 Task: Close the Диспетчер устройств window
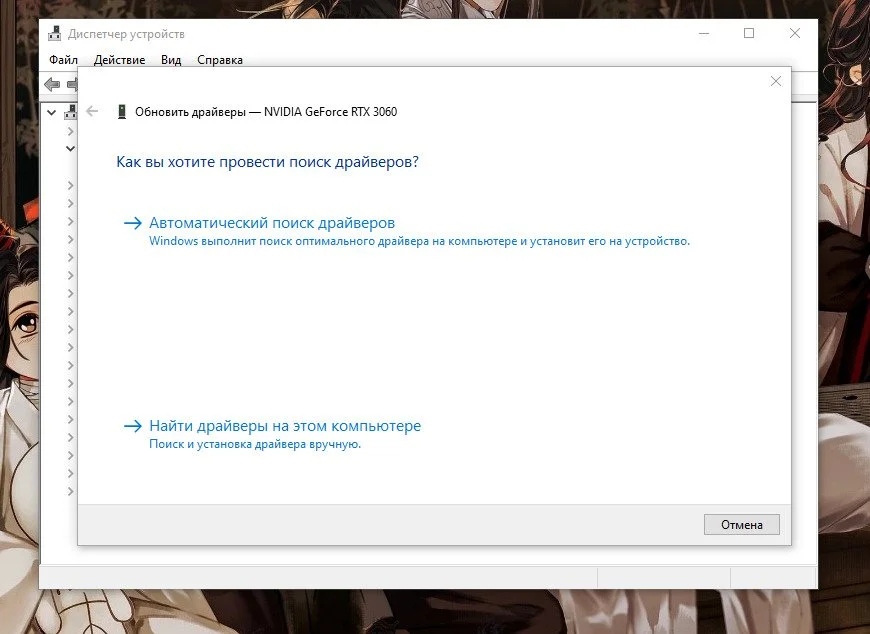795,33
